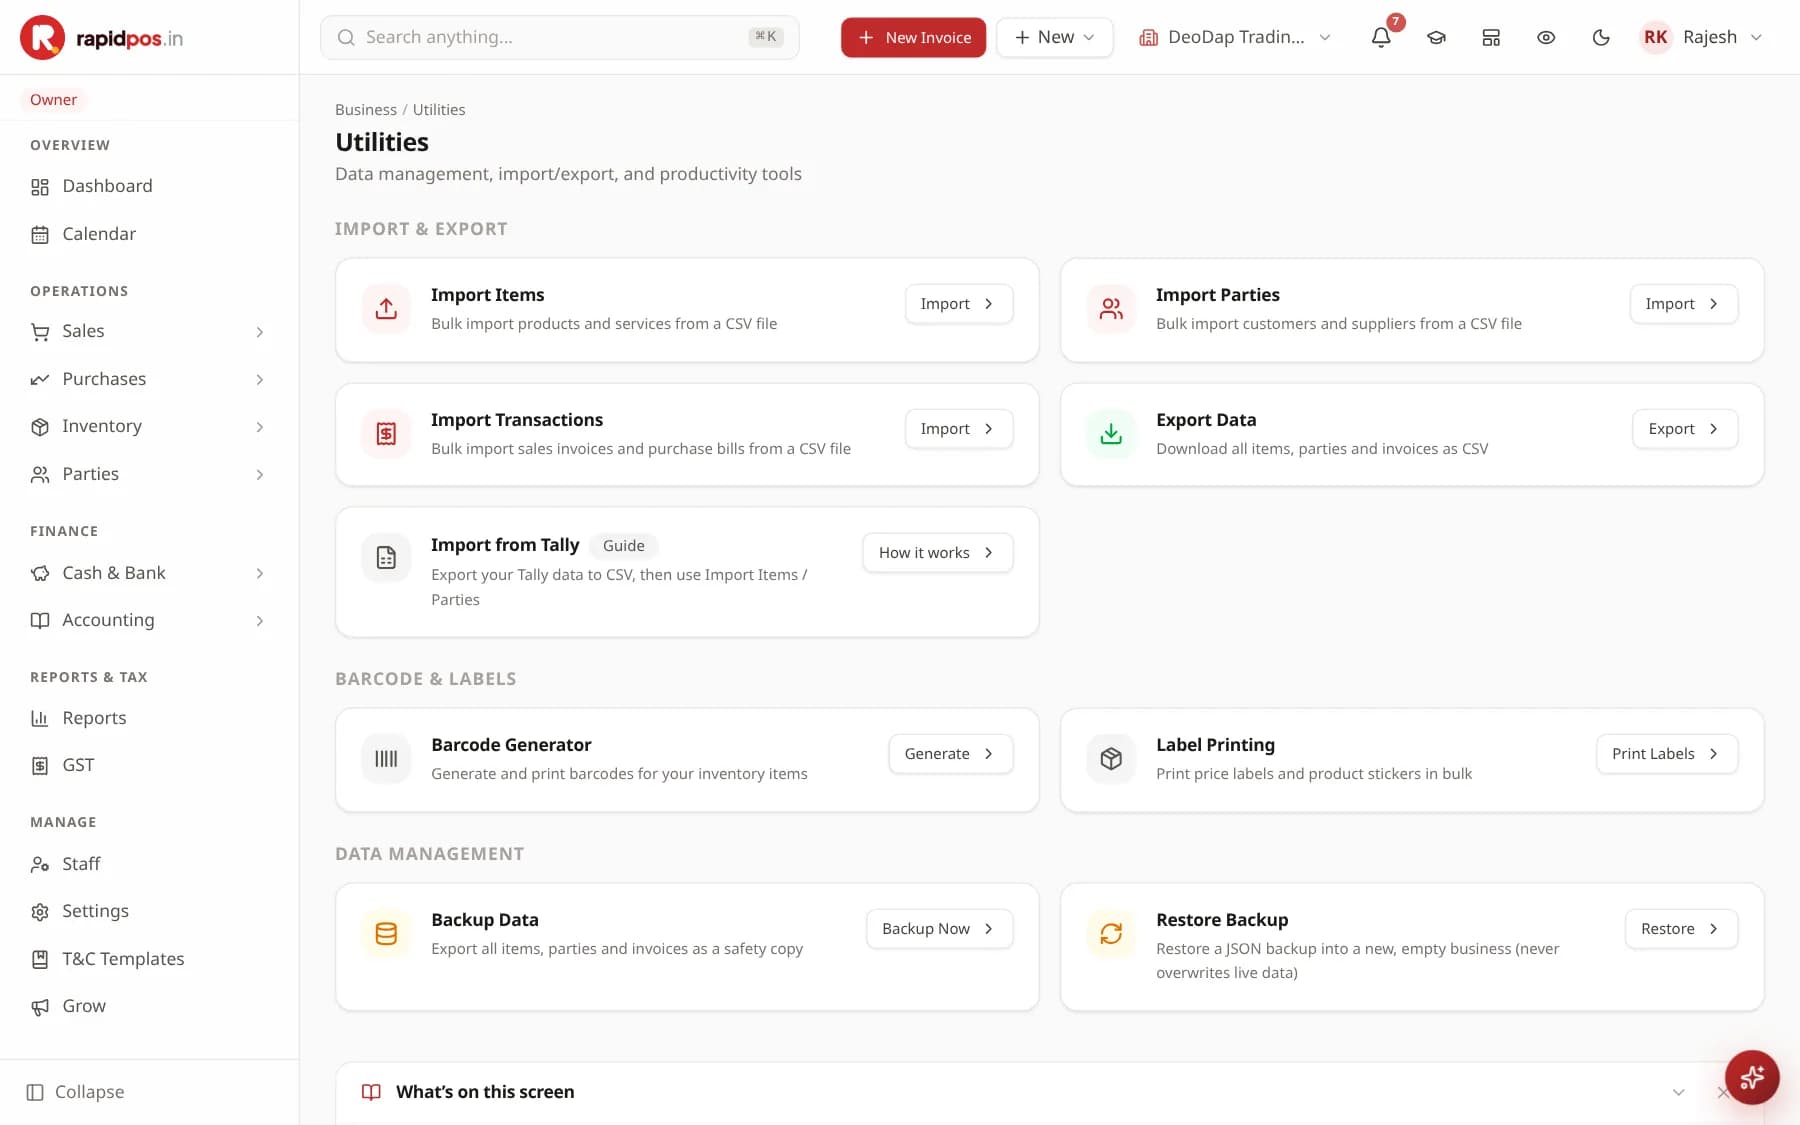Click the rapidpos.in logo

(101, 38)
